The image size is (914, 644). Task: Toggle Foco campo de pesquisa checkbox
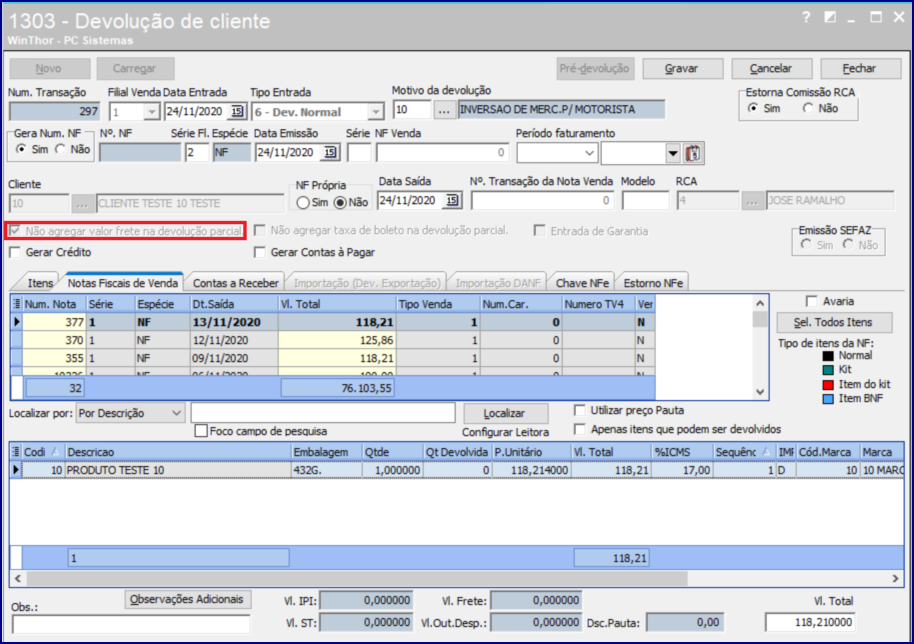coord(201,431)
